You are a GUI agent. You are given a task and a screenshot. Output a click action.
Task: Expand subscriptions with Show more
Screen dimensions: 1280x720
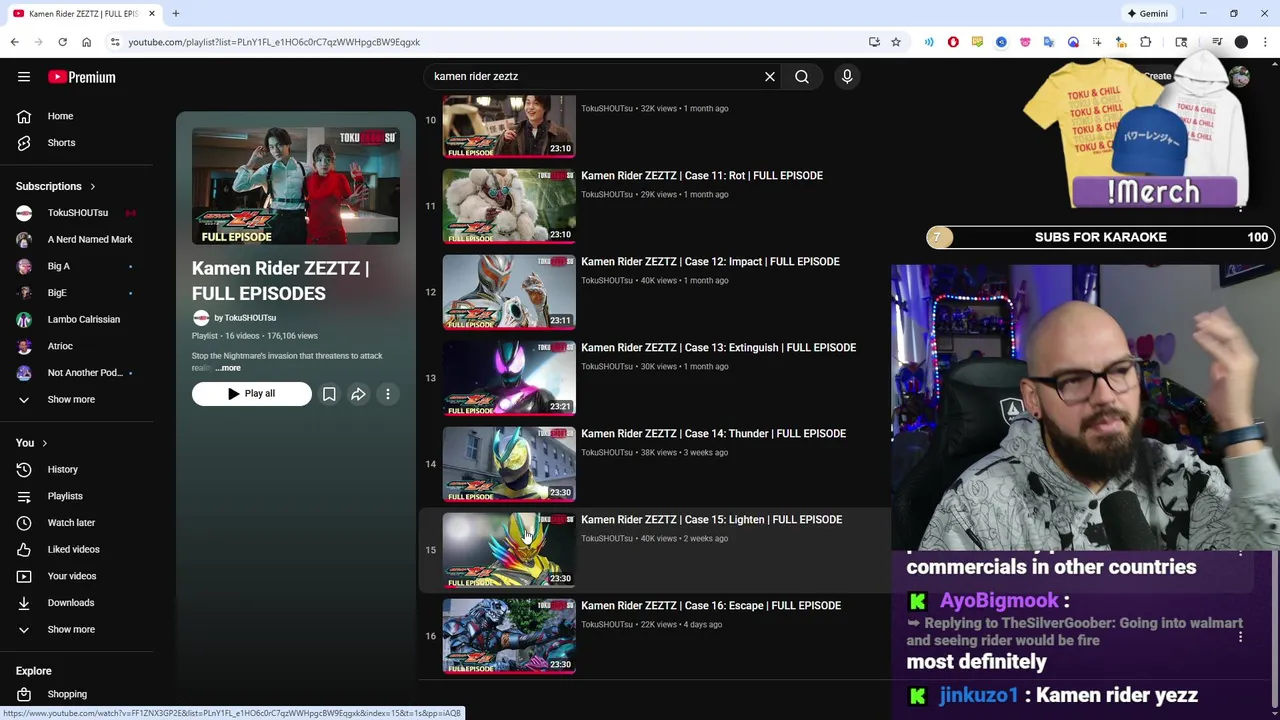[71, 399]
